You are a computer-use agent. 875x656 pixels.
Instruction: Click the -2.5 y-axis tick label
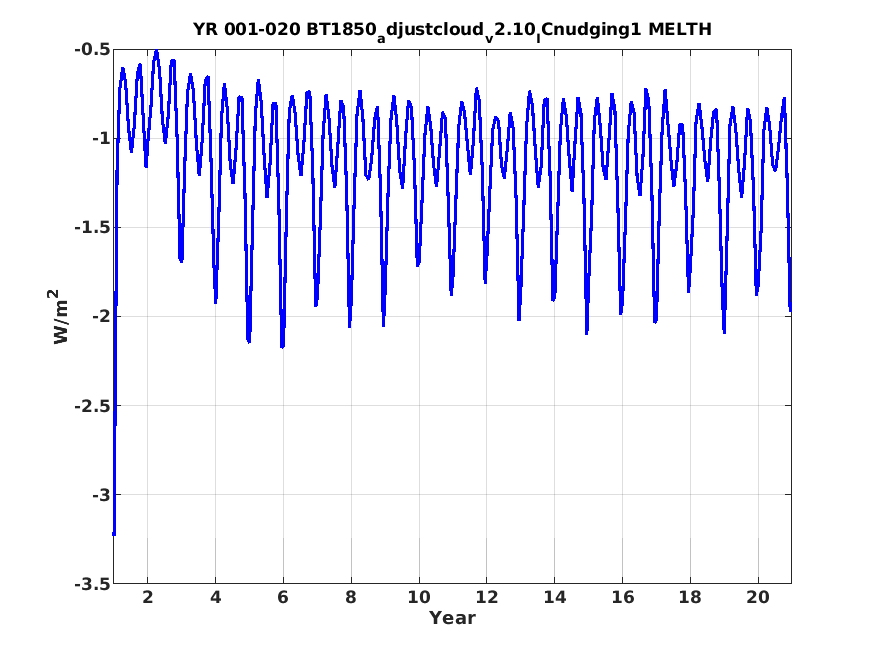click(93, 406)
